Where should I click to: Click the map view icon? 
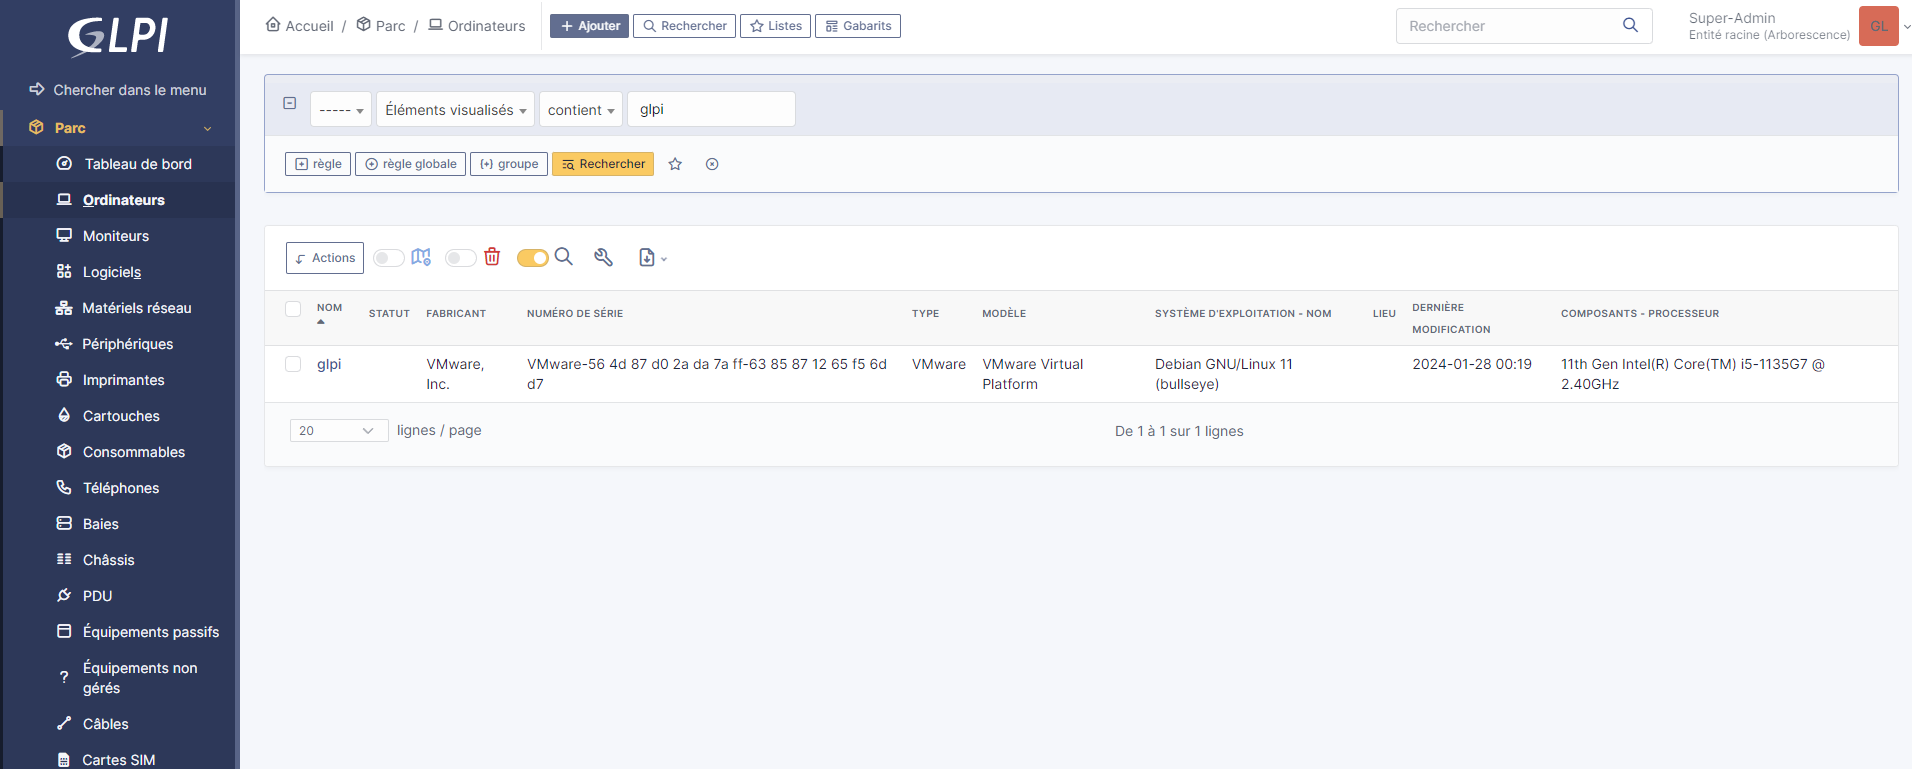421,257
